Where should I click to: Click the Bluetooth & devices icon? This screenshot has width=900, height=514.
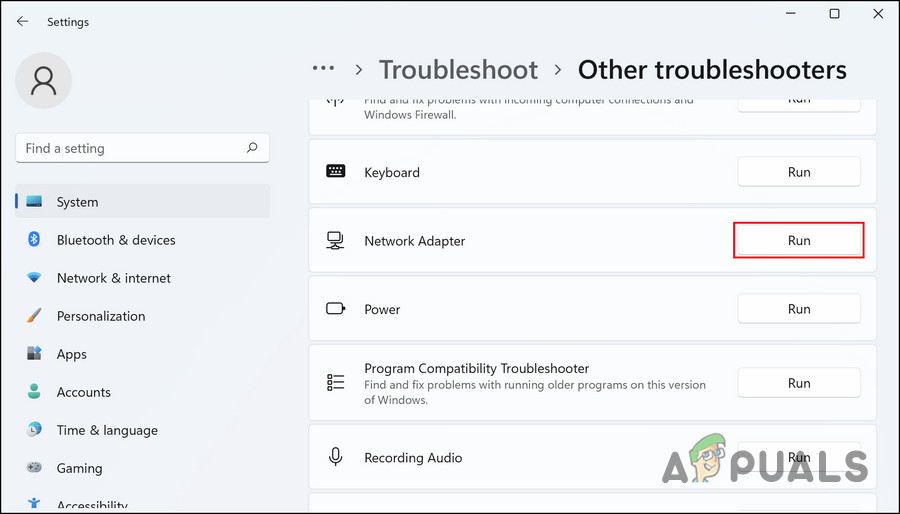[34, 240]
